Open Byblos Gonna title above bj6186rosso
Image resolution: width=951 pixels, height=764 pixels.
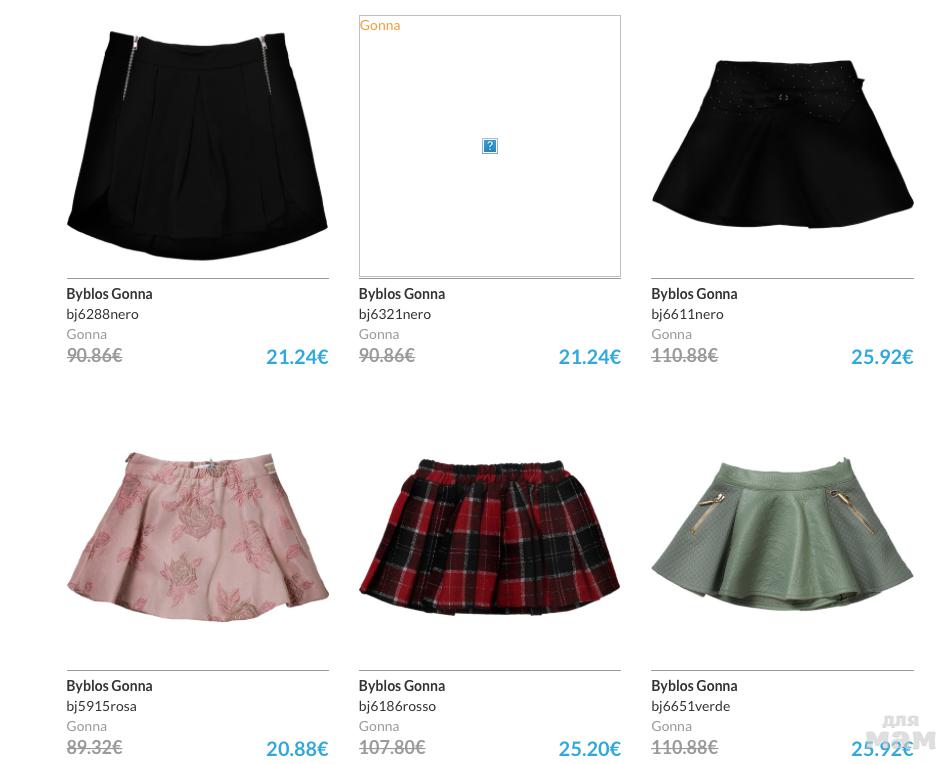(402, 686)
